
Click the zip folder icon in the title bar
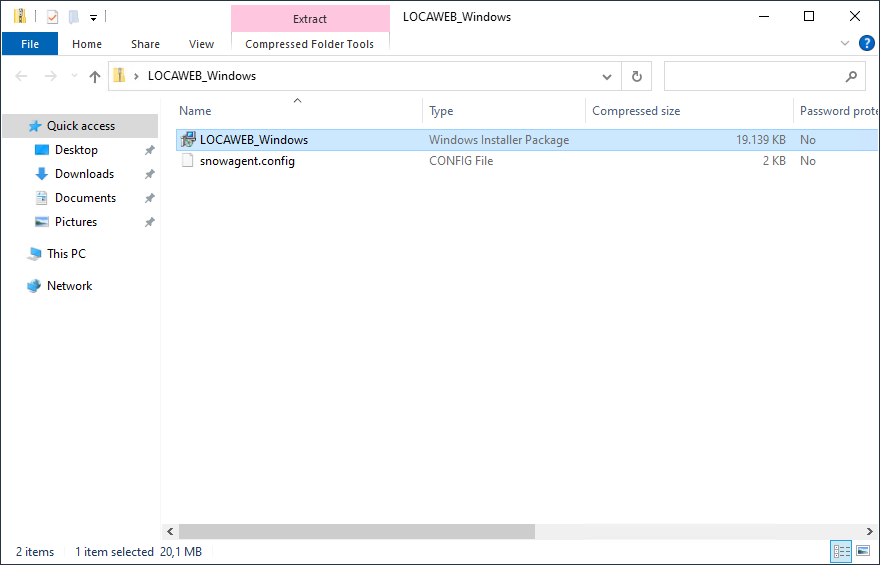tap(20, 17)
